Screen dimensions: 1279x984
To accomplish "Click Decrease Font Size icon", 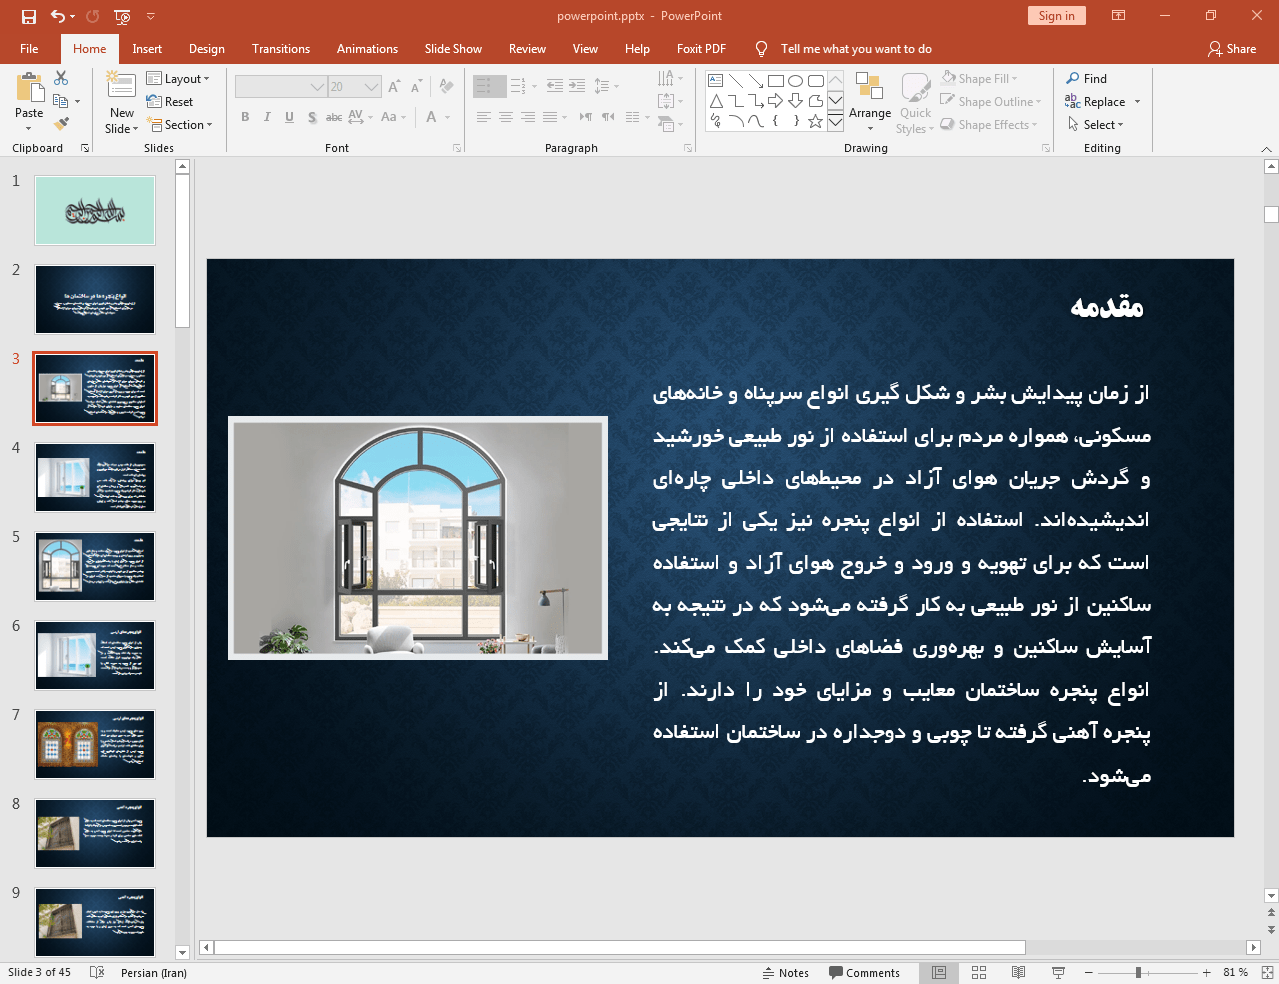I will 417,87.
